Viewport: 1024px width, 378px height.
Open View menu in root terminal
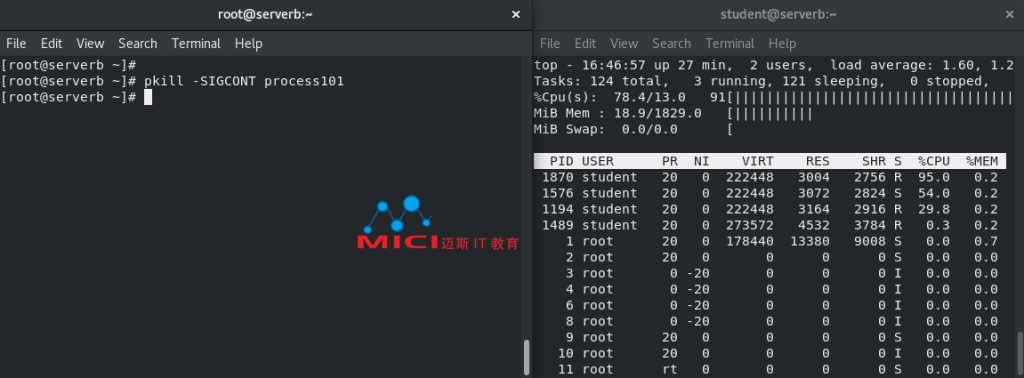[90, 44]
